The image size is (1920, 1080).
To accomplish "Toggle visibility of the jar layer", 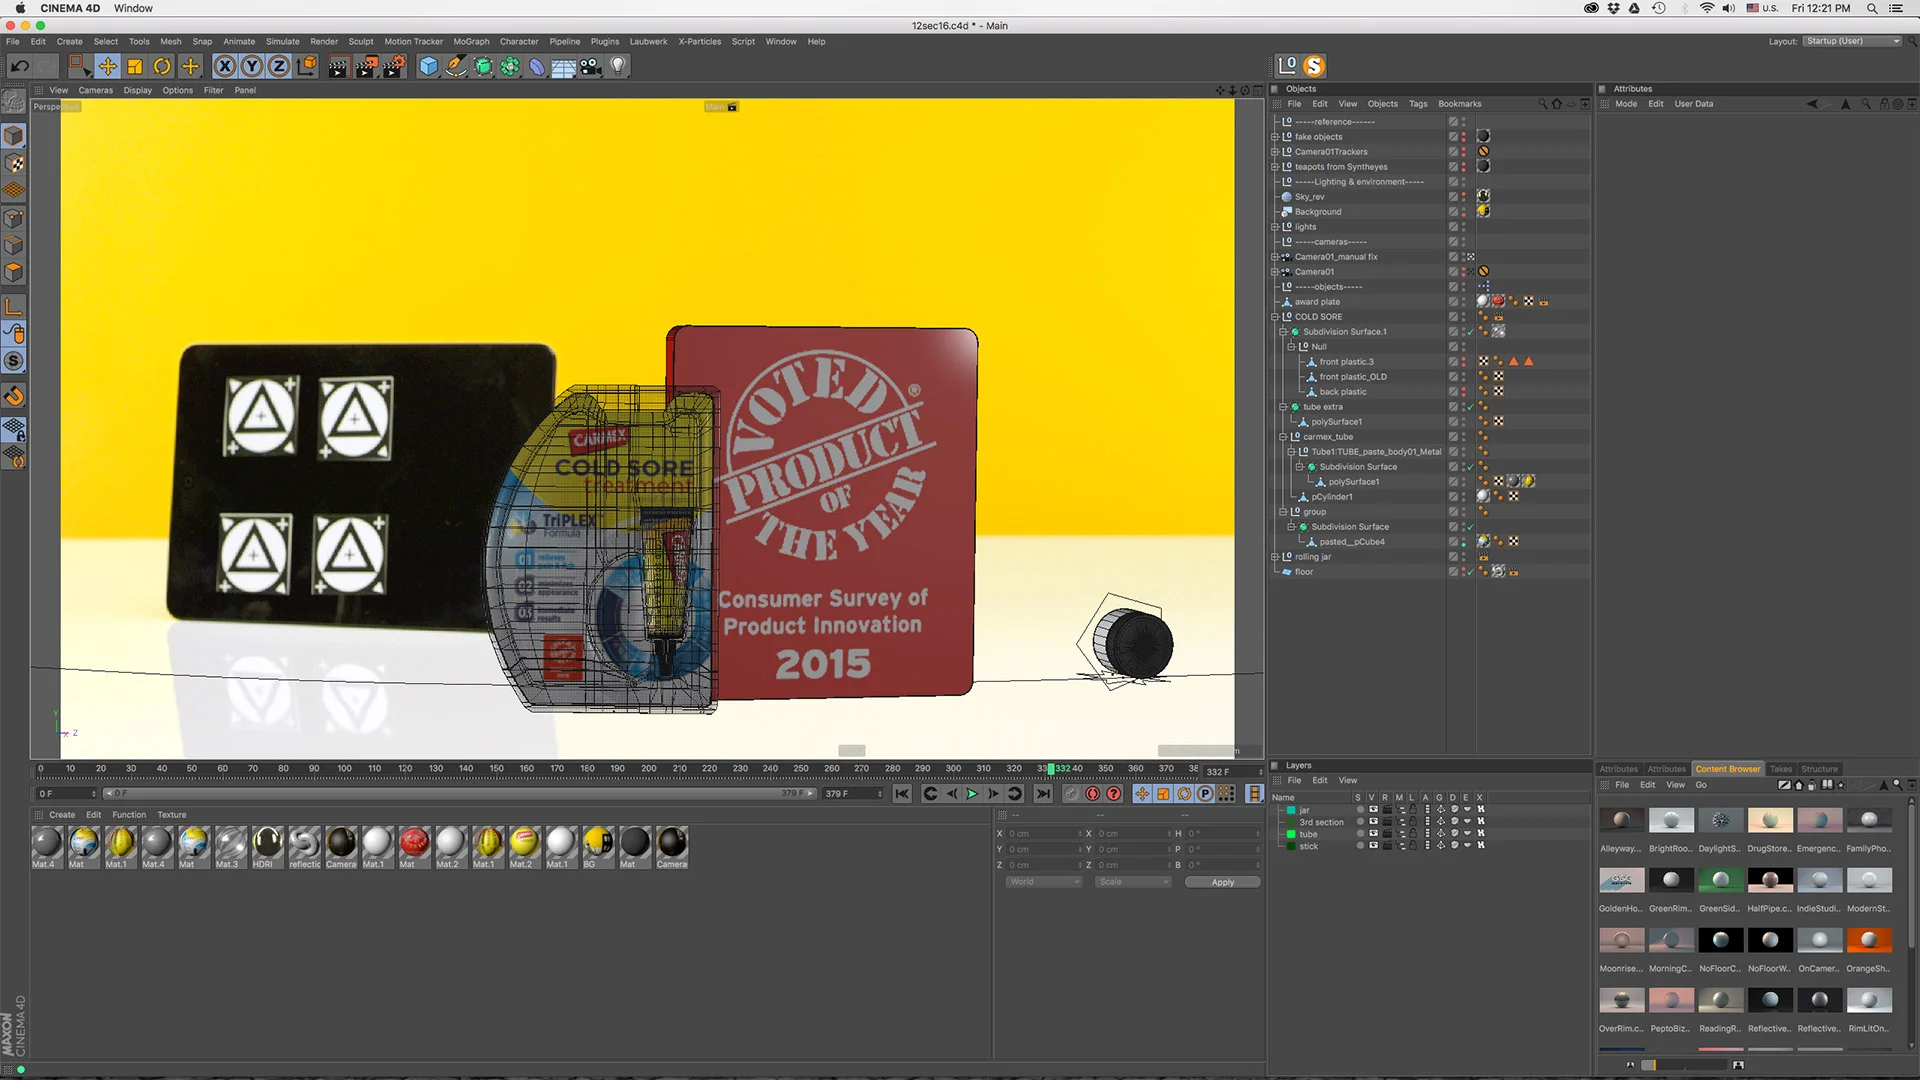I will pyautogui.click(x=1373, y=810).
